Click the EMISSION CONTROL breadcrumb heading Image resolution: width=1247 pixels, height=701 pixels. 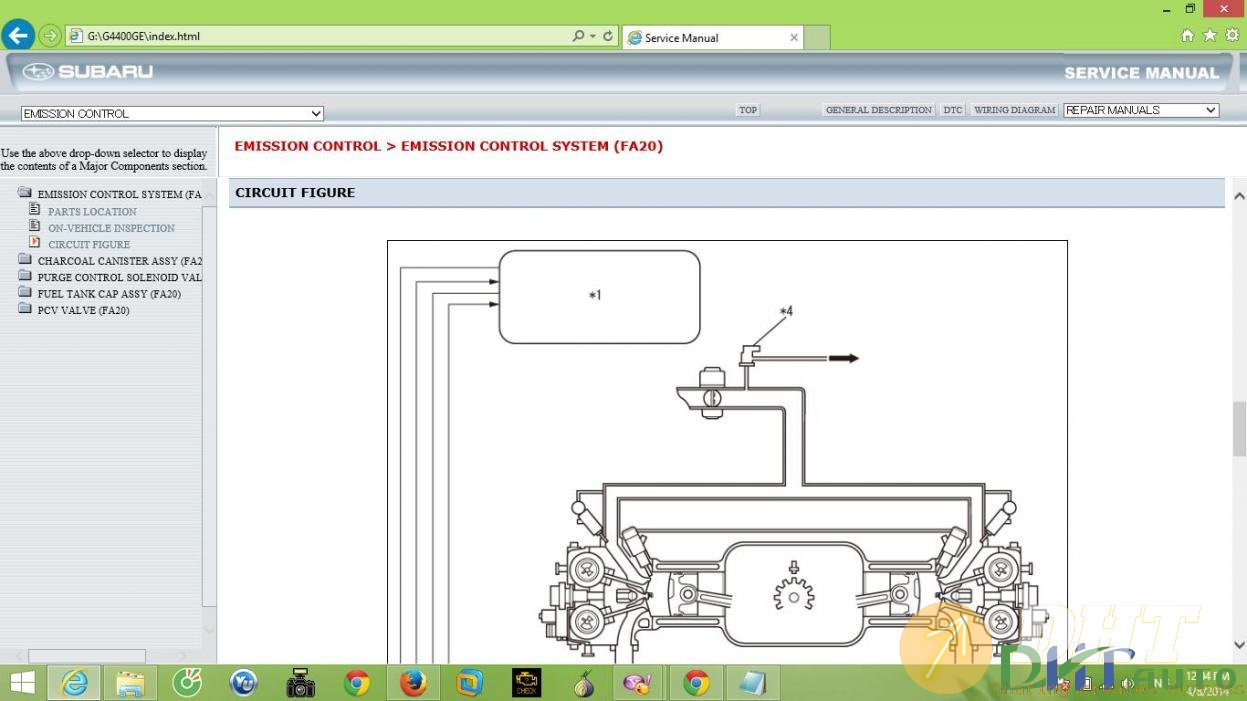[448, 146]
